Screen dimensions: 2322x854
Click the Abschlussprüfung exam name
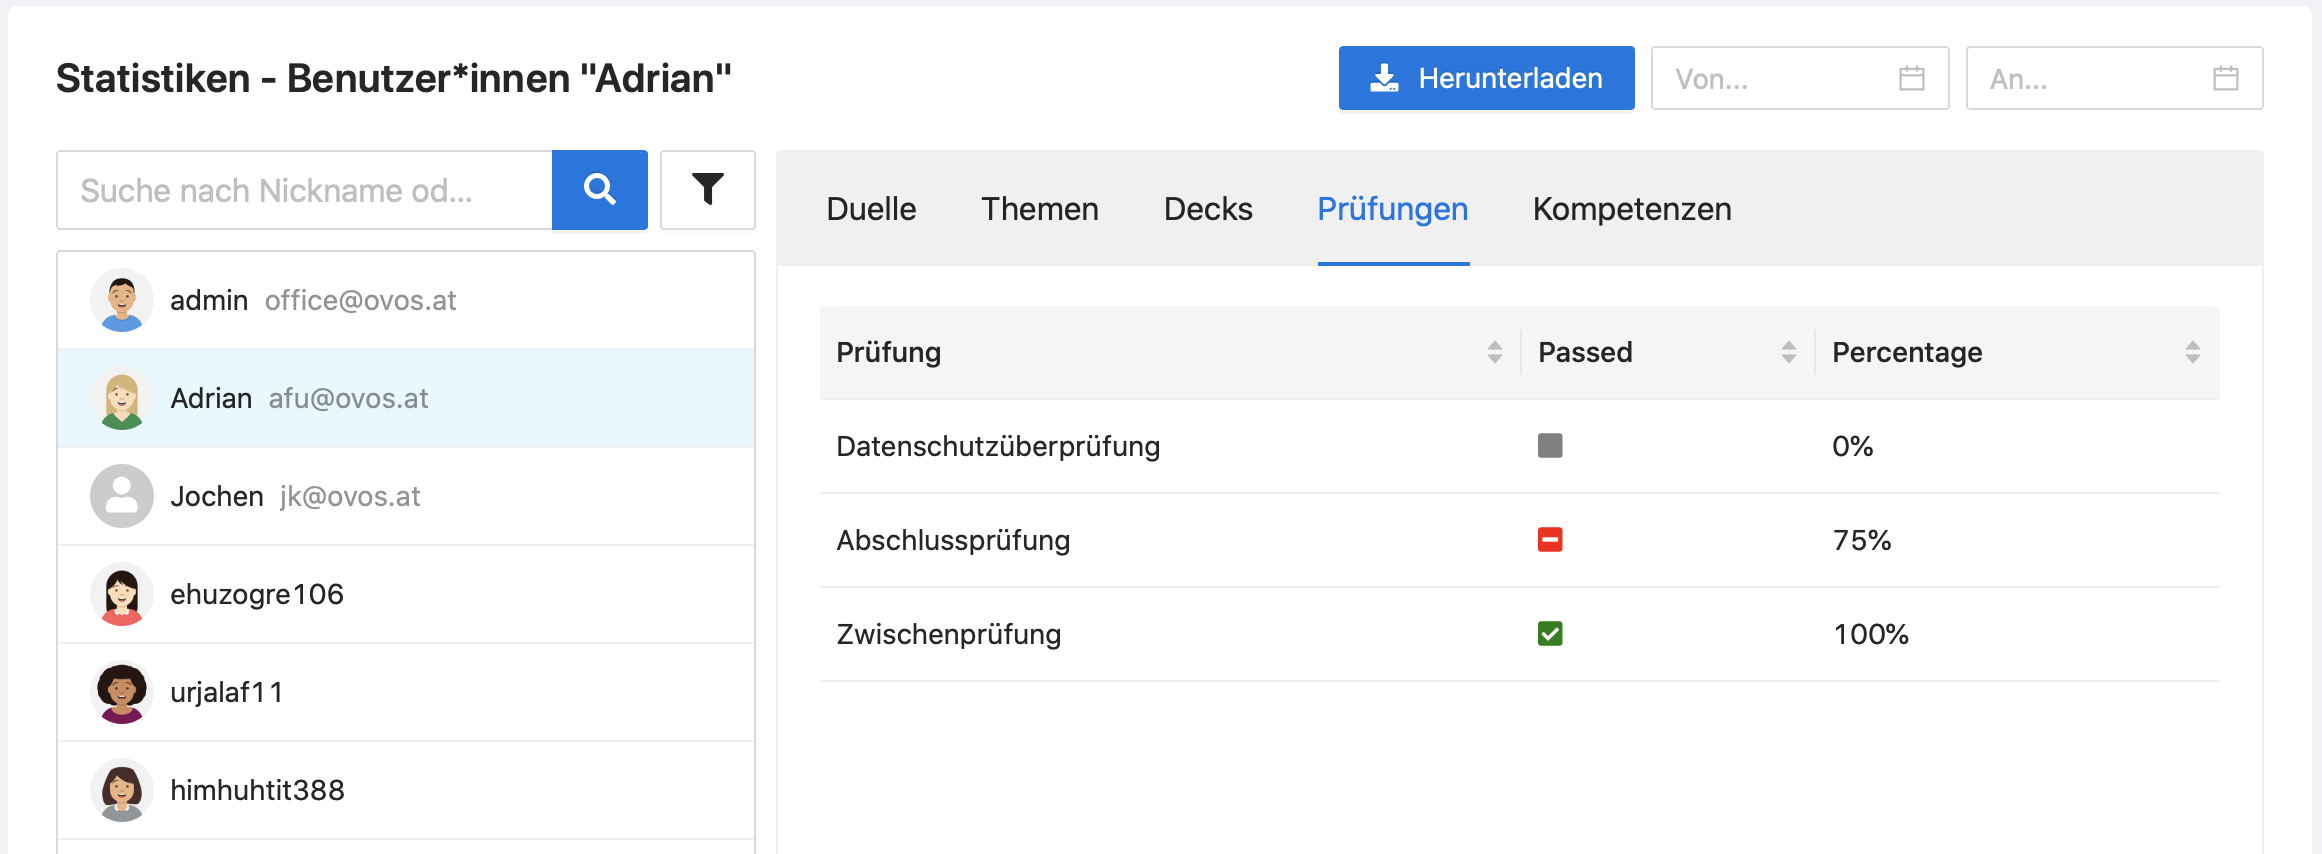click(x=953, y=541)
